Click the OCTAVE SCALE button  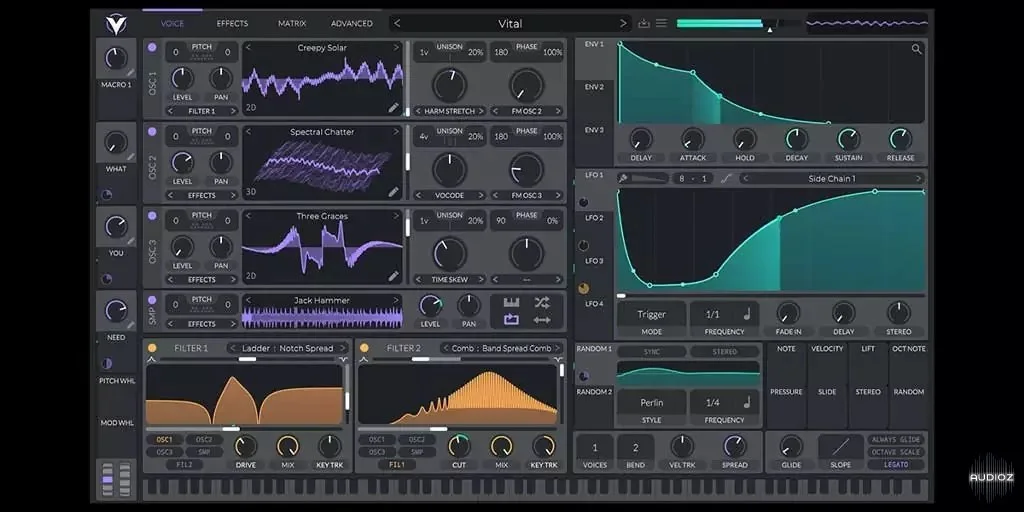(x=896, y=452)
